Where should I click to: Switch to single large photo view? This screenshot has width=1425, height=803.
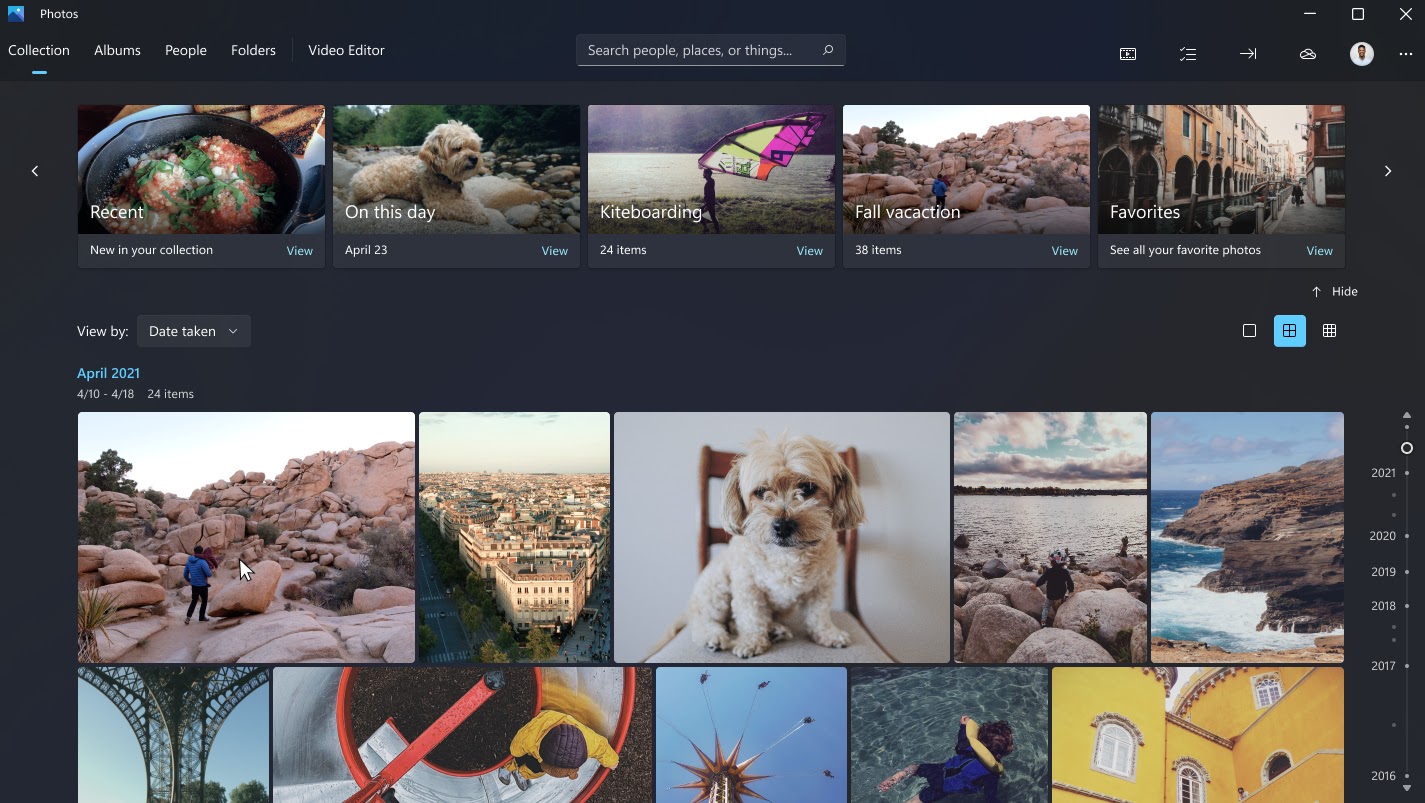1249,331
